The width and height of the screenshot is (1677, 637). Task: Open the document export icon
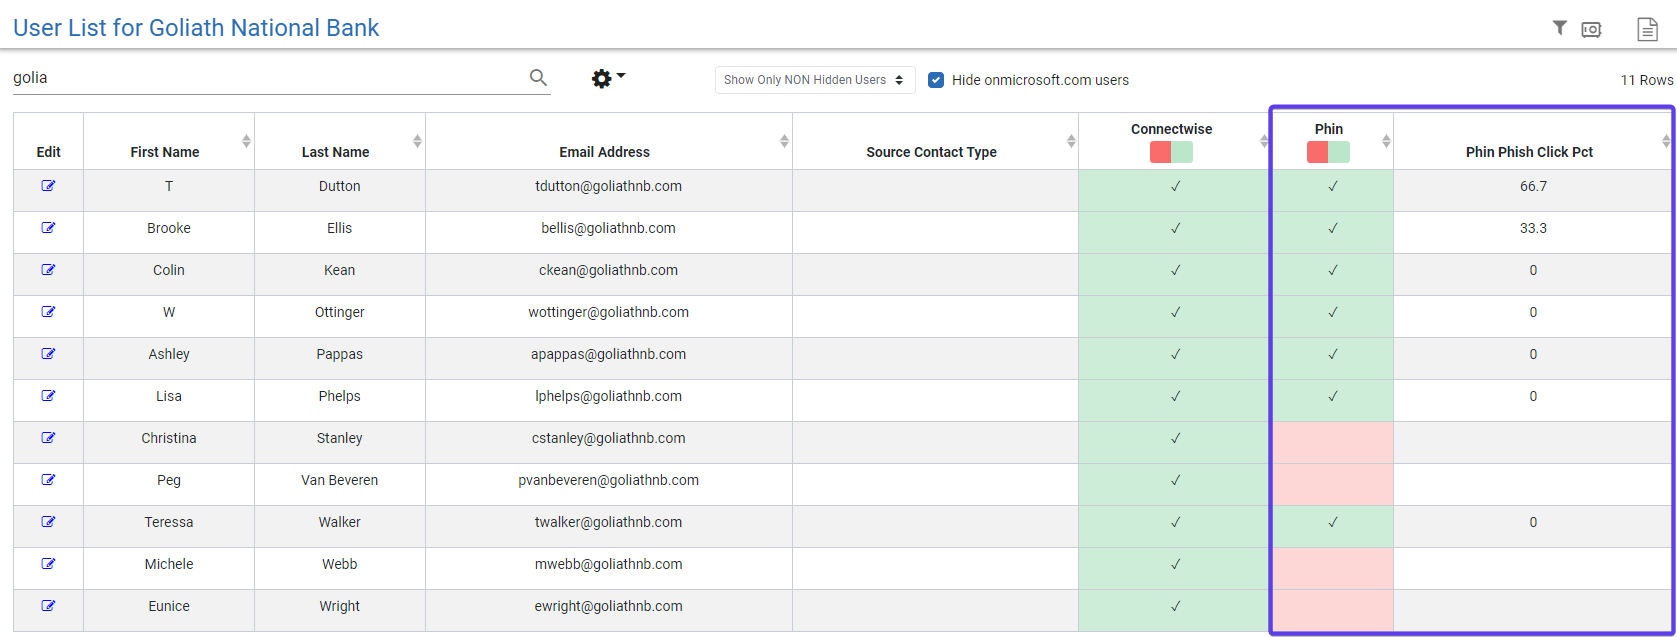pos(1647,30)
